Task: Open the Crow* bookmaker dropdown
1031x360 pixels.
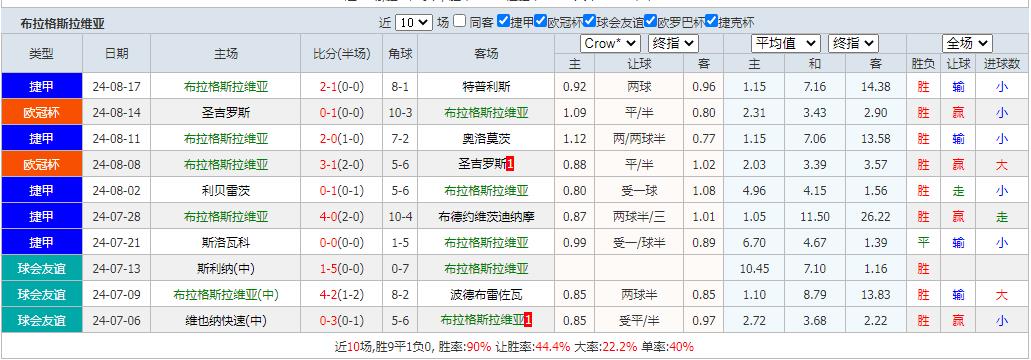Action: (610, 43)
